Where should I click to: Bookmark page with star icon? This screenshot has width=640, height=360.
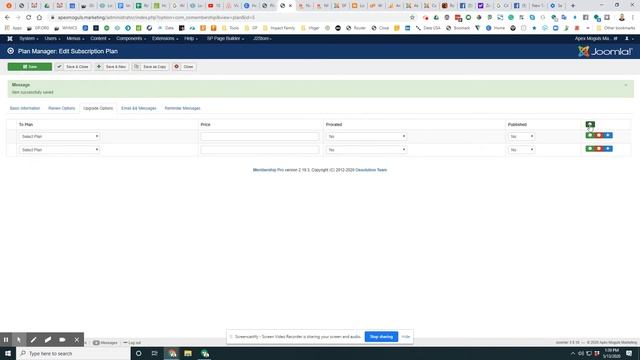(x=412, y=18)
